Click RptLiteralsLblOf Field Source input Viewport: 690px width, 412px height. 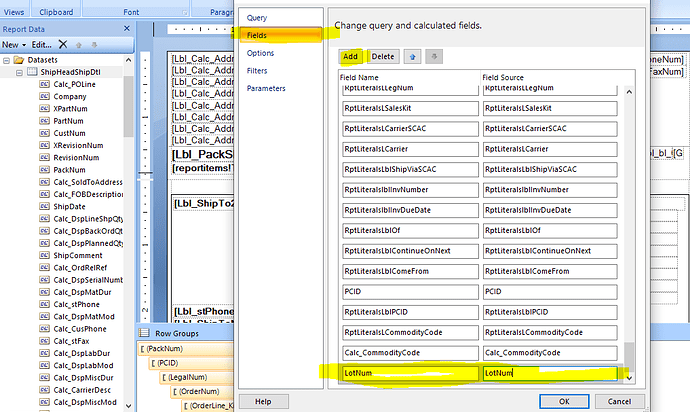point(550,230)
